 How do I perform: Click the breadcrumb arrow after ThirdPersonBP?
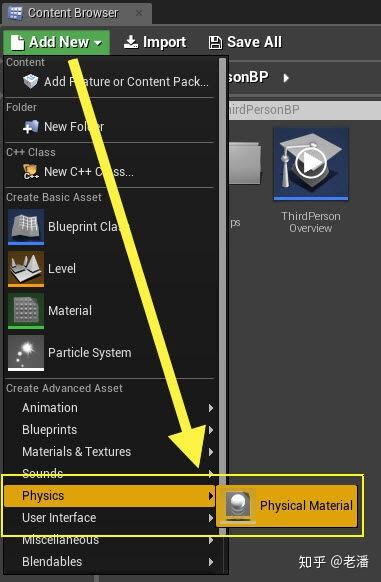[x=286, y=78]
